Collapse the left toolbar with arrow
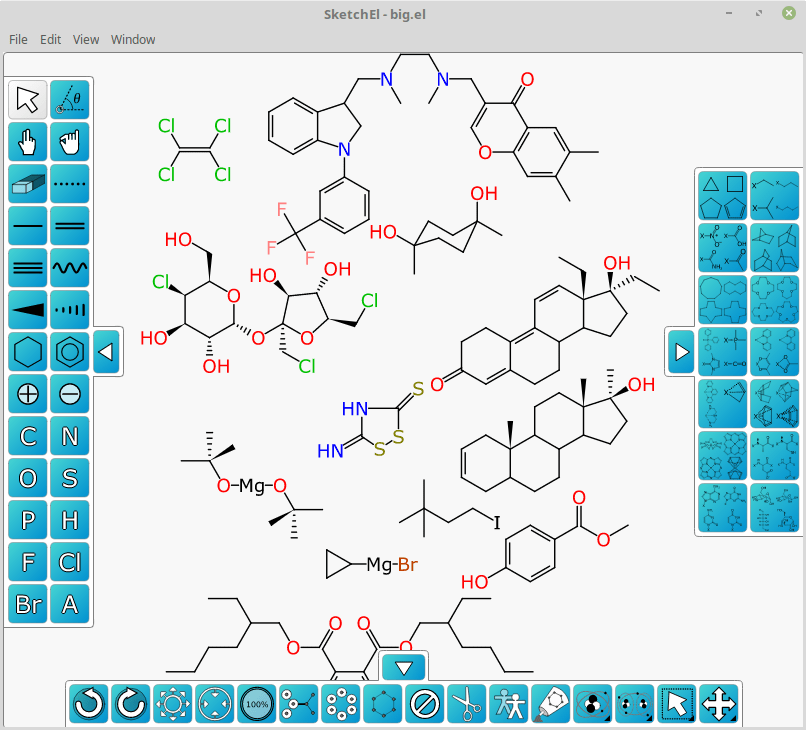This screenshot has width=806, height=730. [x=107, y=352]
